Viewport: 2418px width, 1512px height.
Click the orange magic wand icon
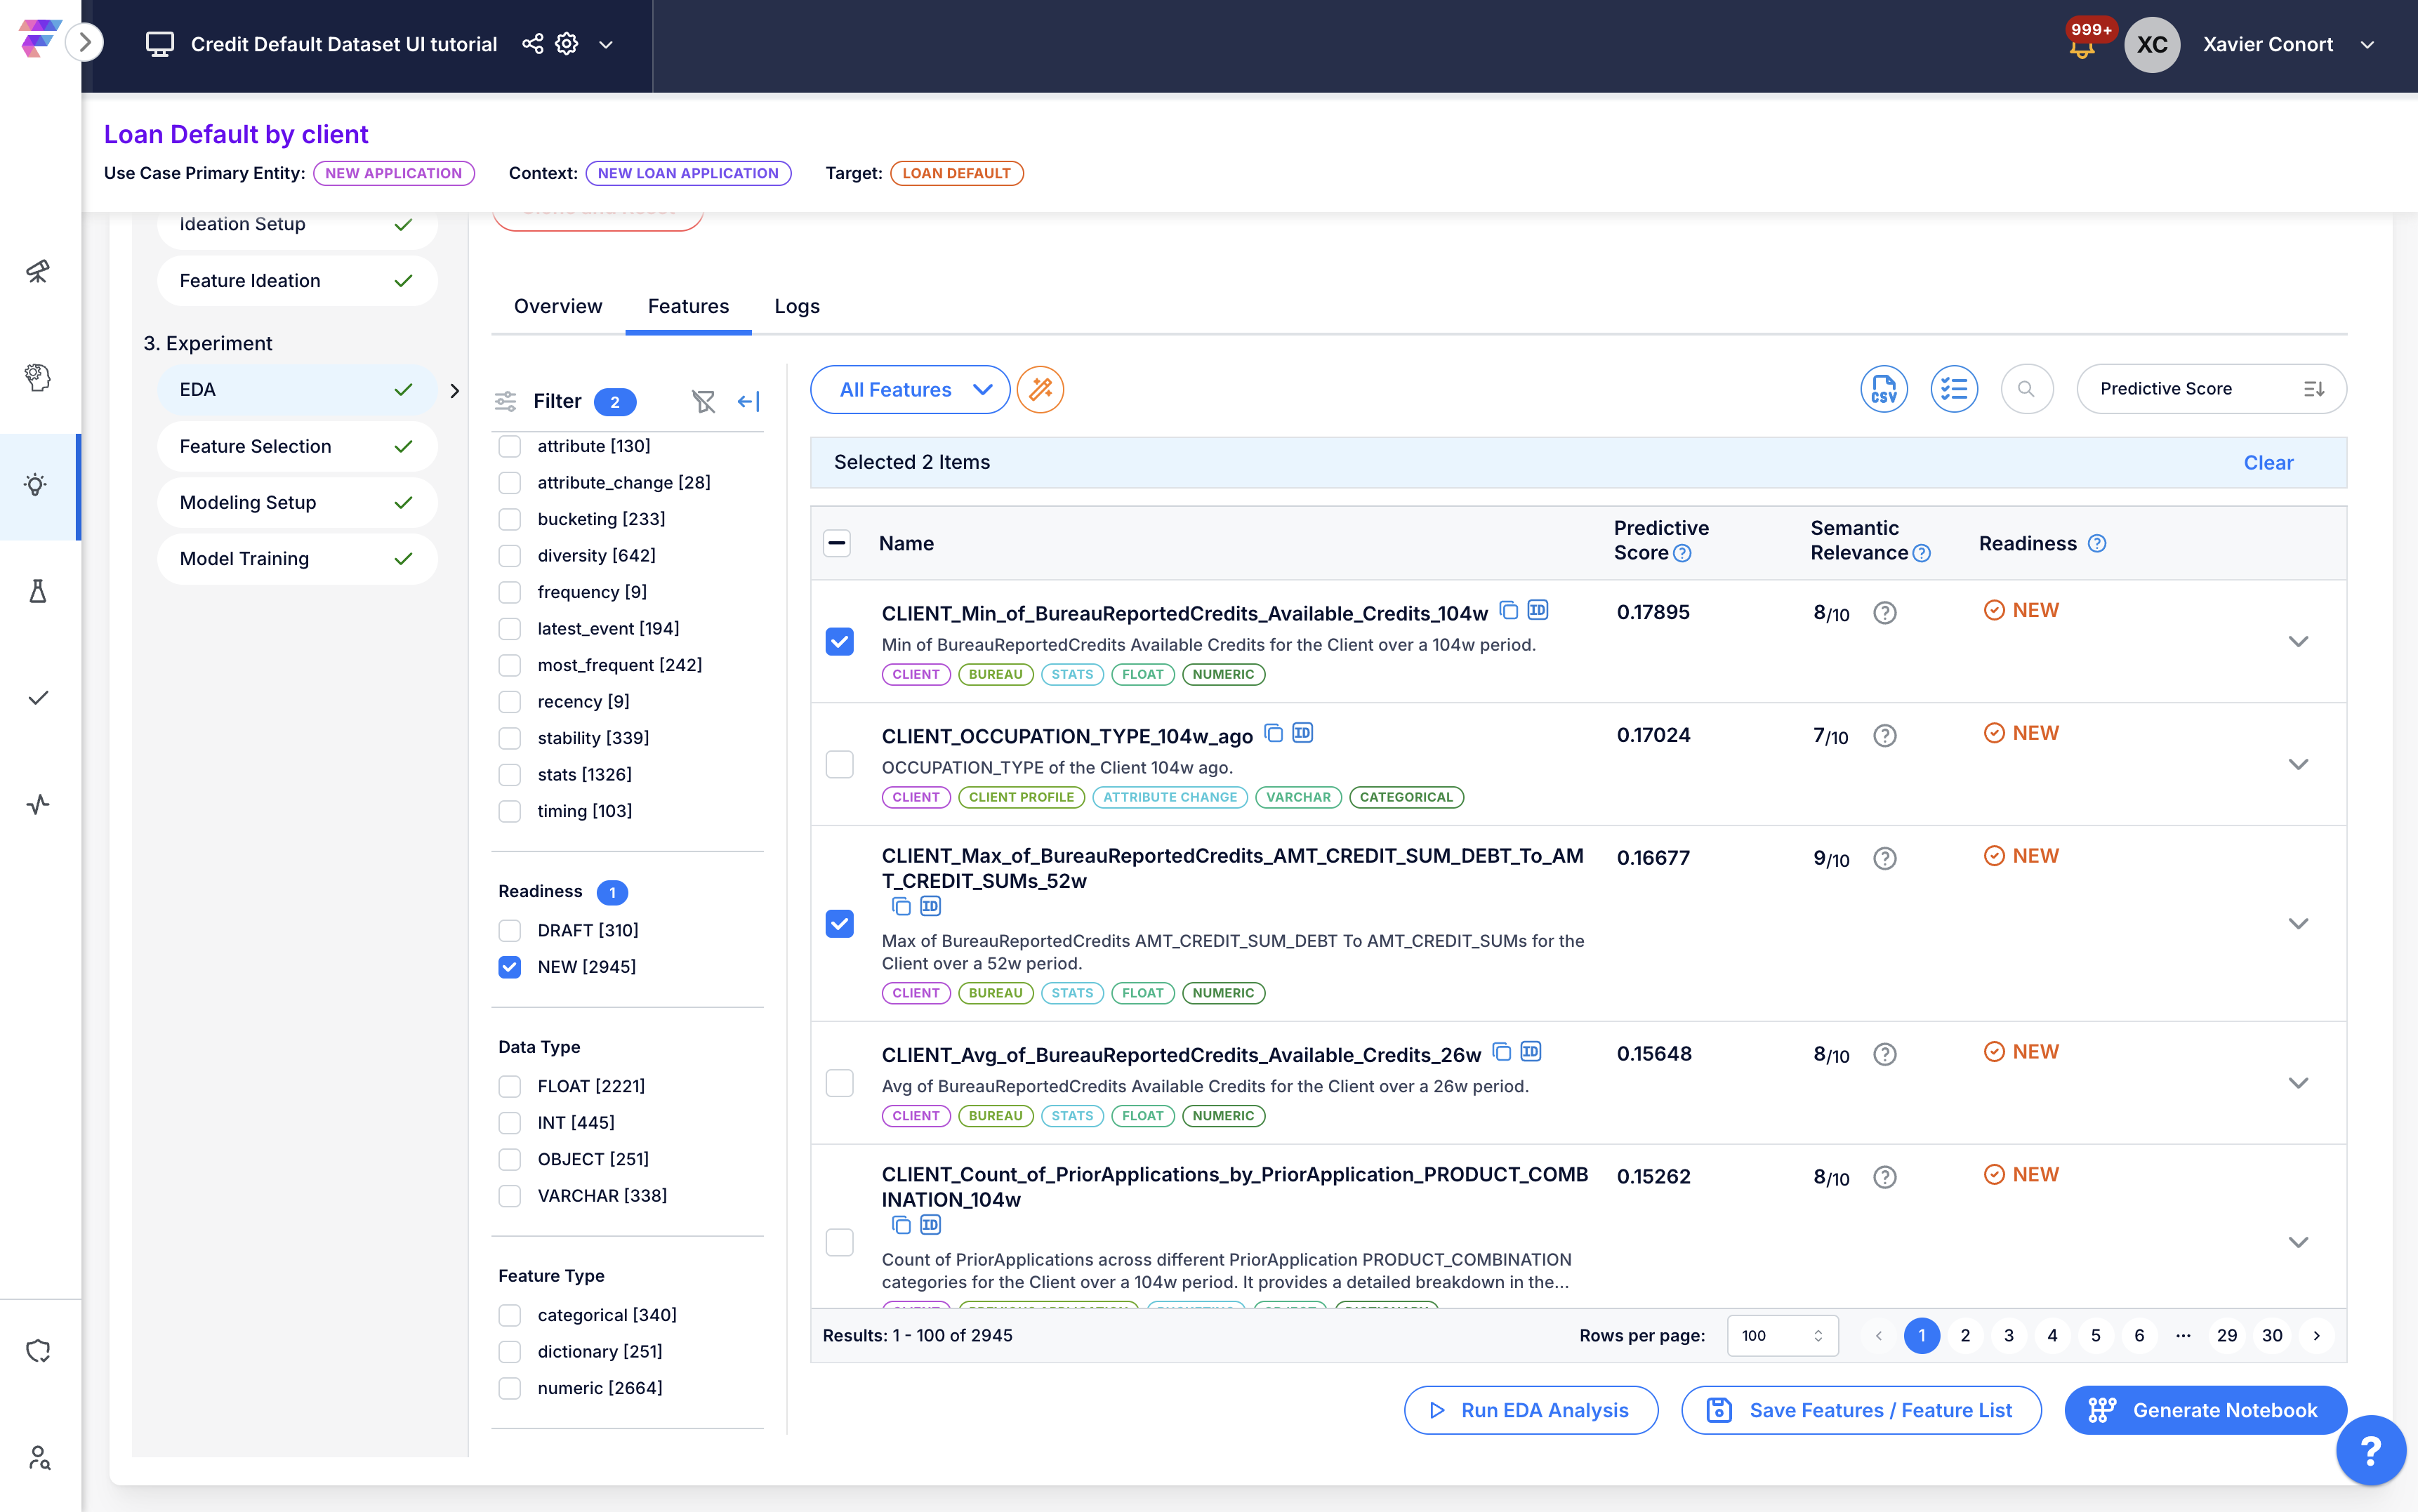pyautogui.click(x=1040, y=389)
